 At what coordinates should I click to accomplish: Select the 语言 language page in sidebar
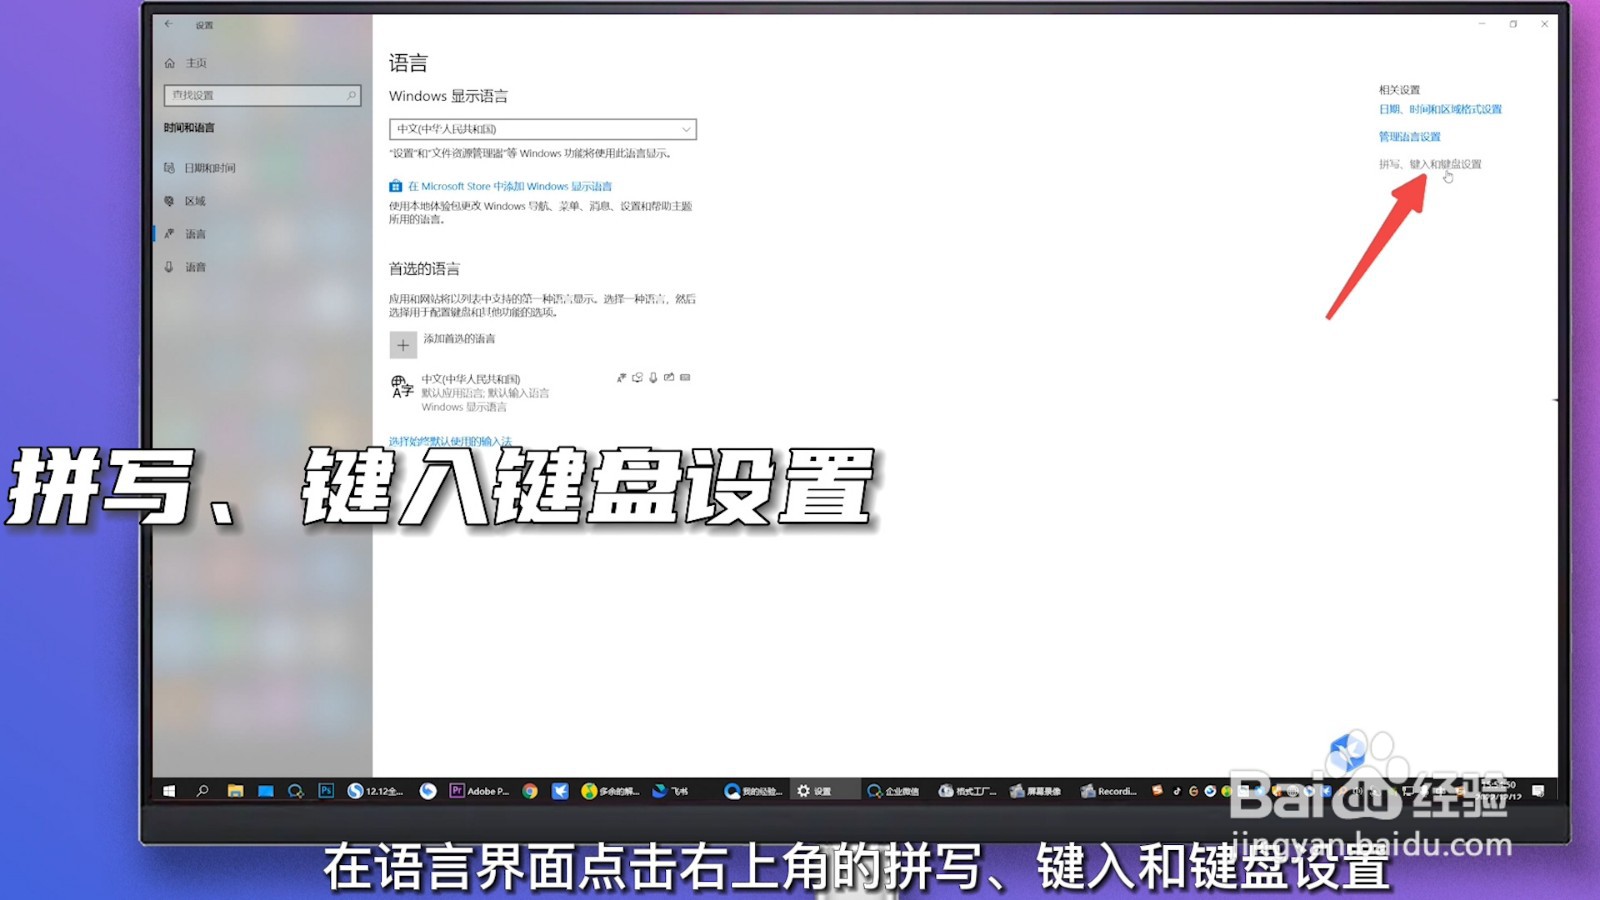[185, 234]
